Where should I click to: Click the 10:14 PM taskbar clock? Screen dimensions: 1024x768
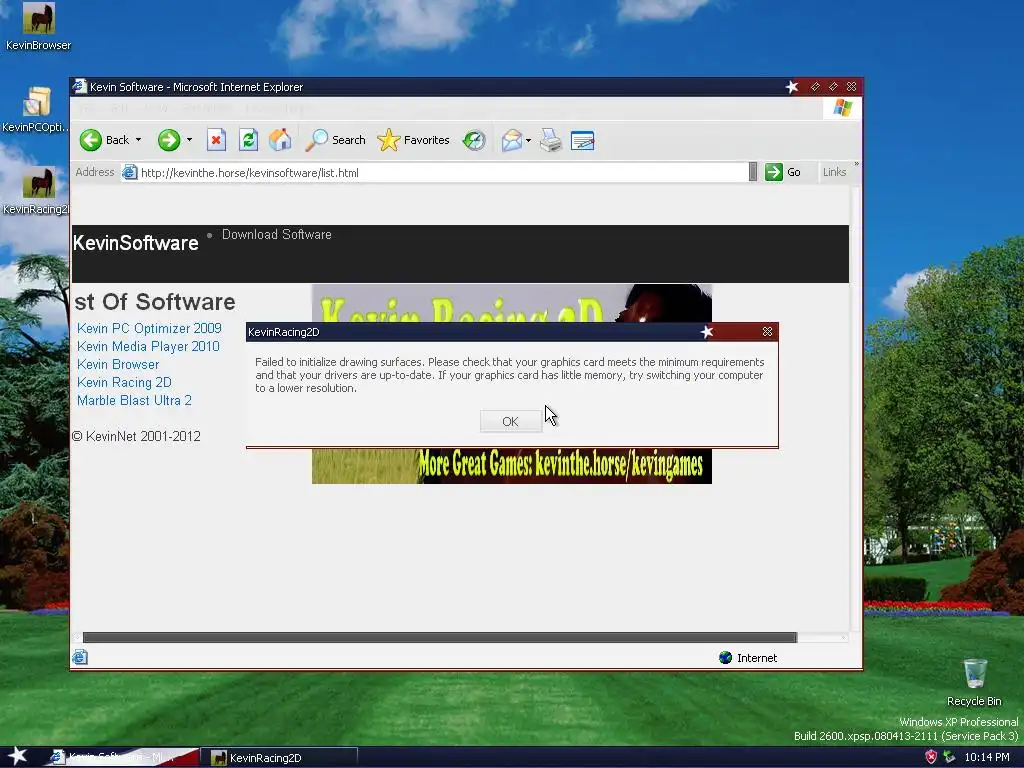987,758
